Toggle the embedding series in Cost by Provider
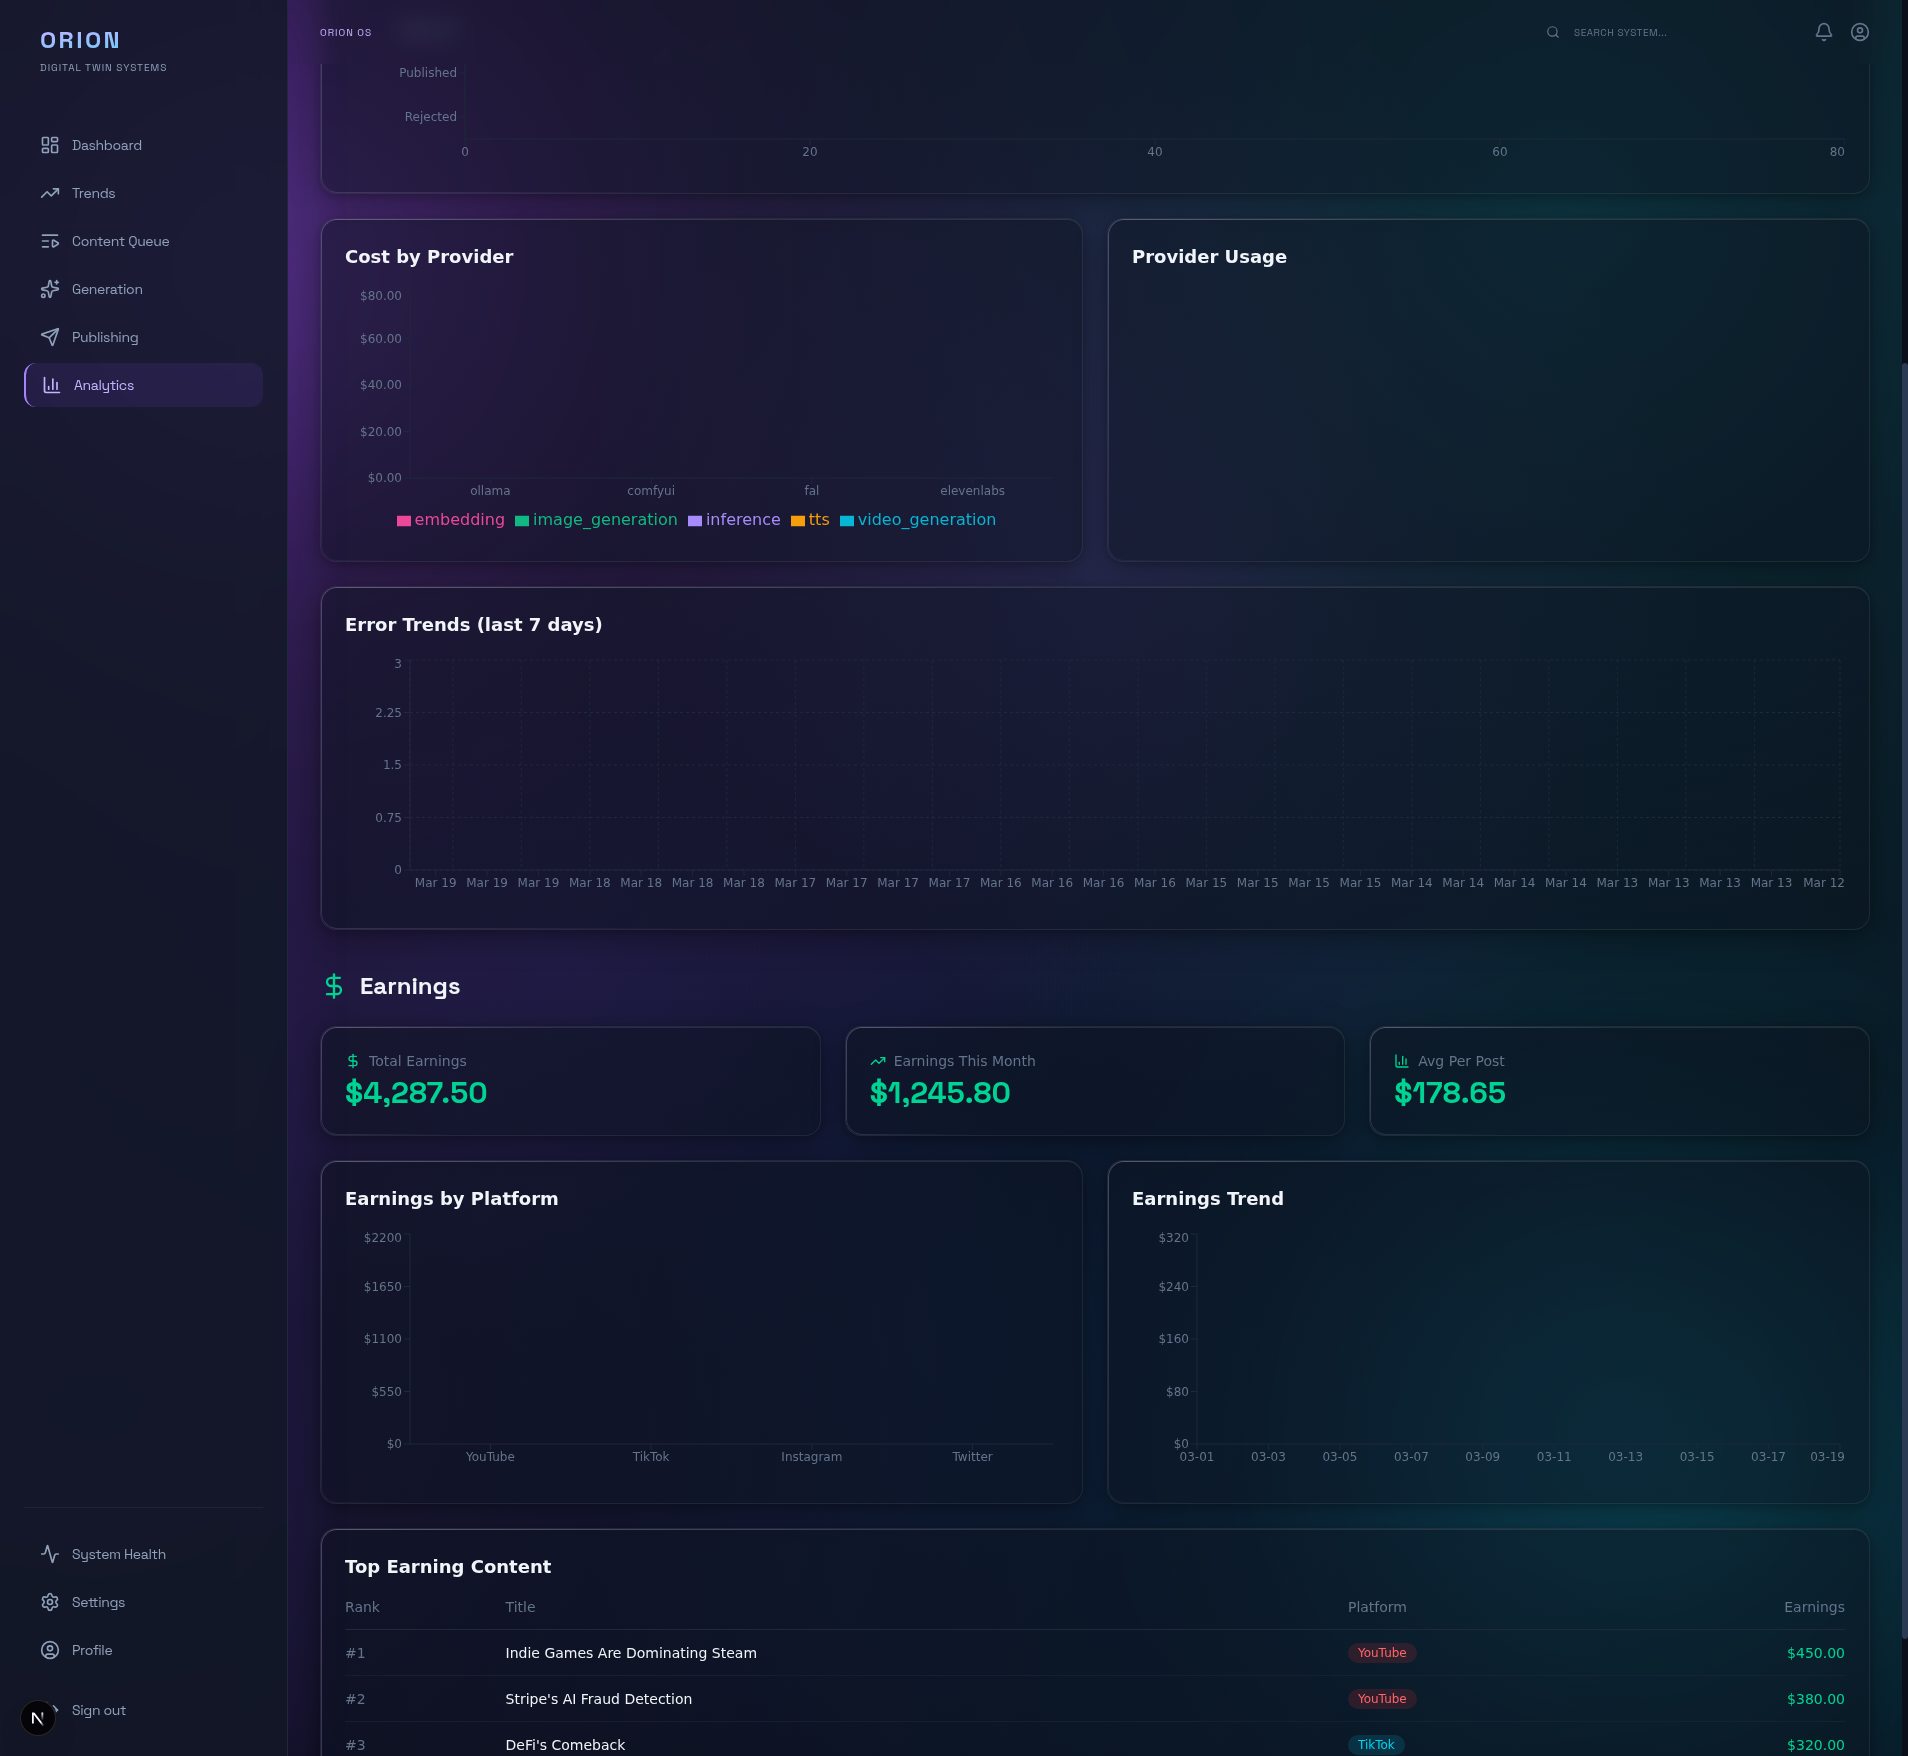1908x1756 pixels. pos(451,520)
